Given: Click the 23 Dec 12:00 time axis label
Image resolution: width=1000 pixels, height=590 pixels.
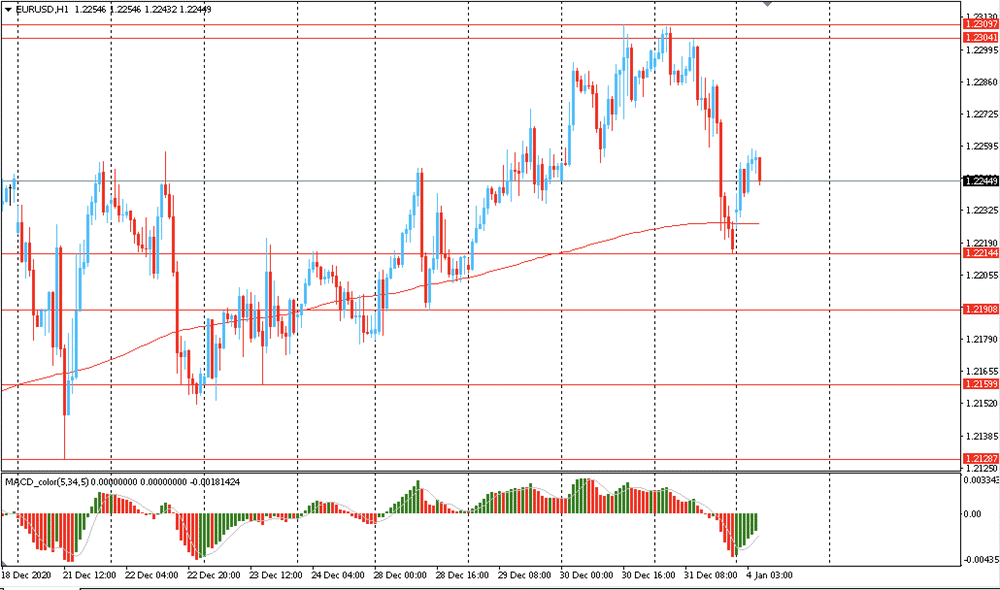Looking at the screenshot, I should 276,575.
